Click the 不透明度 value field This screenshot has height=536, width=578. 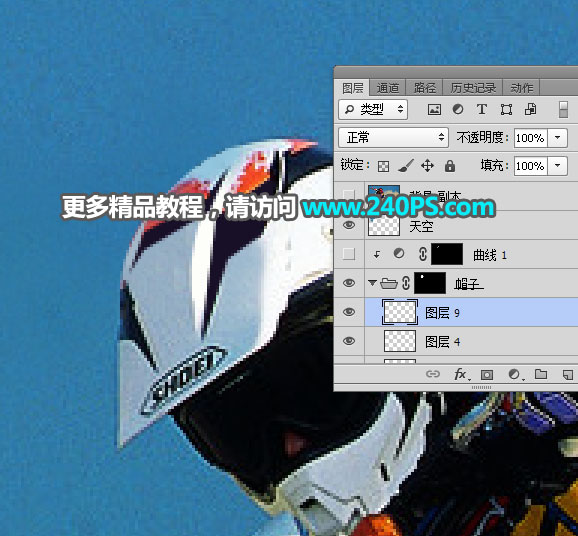coord(531,138)
